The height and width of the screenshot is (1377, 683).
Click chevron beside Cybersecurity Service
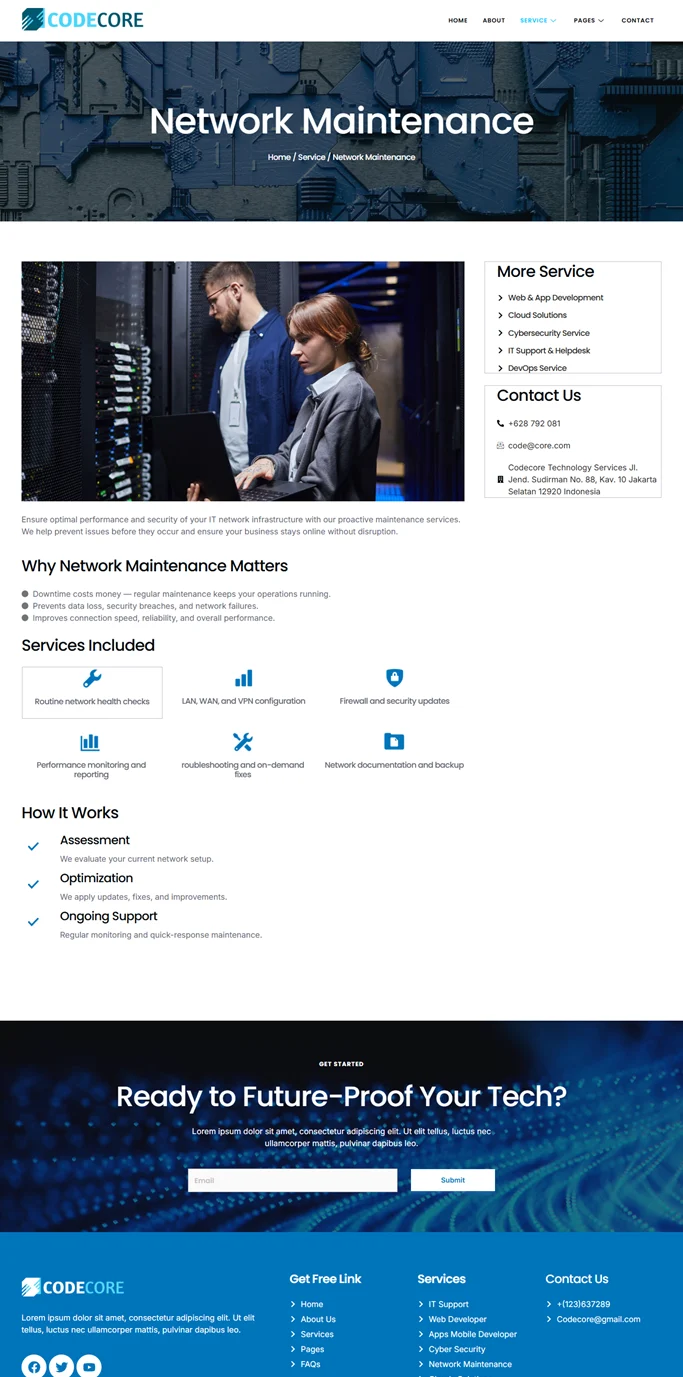tap(500, 333)
